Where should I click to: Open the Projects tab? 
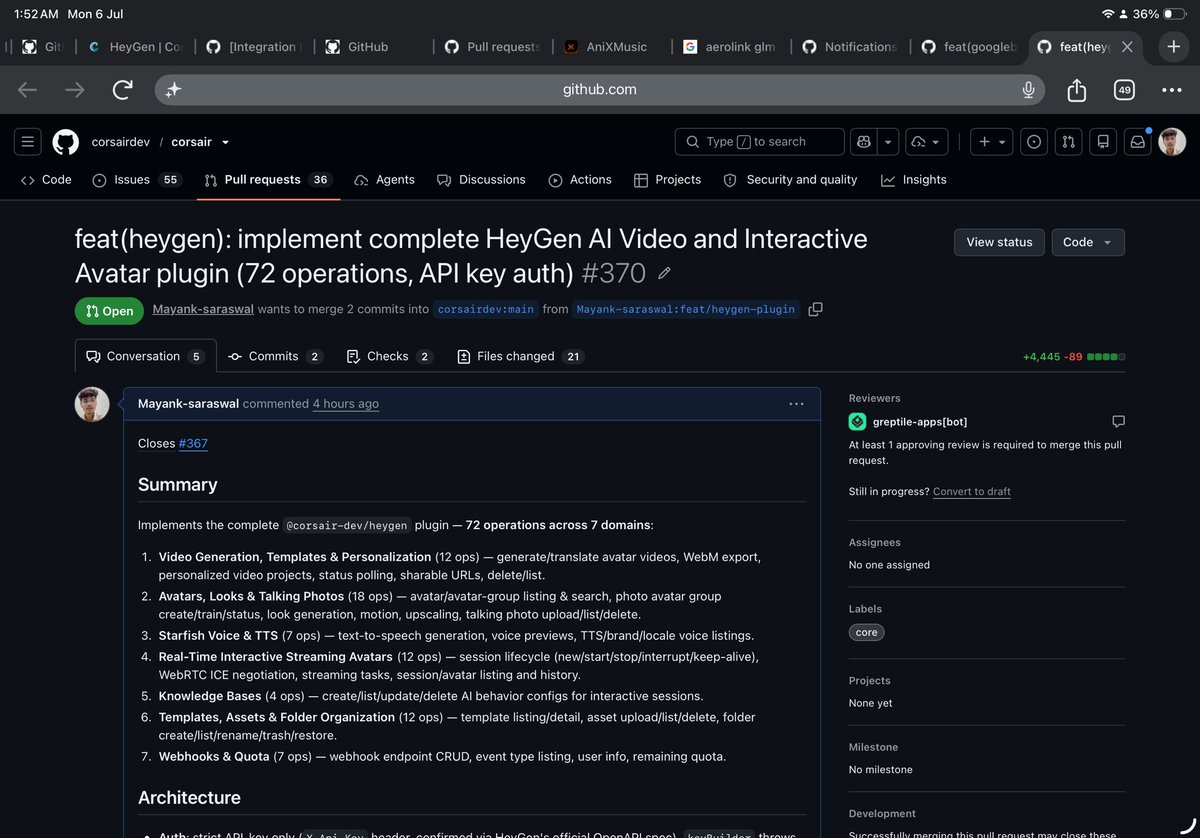click(668, 180)
